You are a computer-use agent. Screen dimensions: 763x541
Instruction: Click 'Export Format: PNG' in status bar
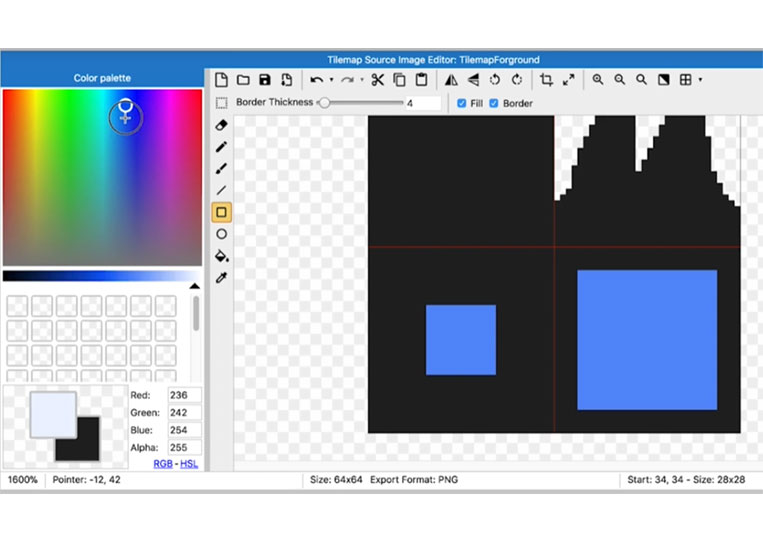[x=414, y=480]
